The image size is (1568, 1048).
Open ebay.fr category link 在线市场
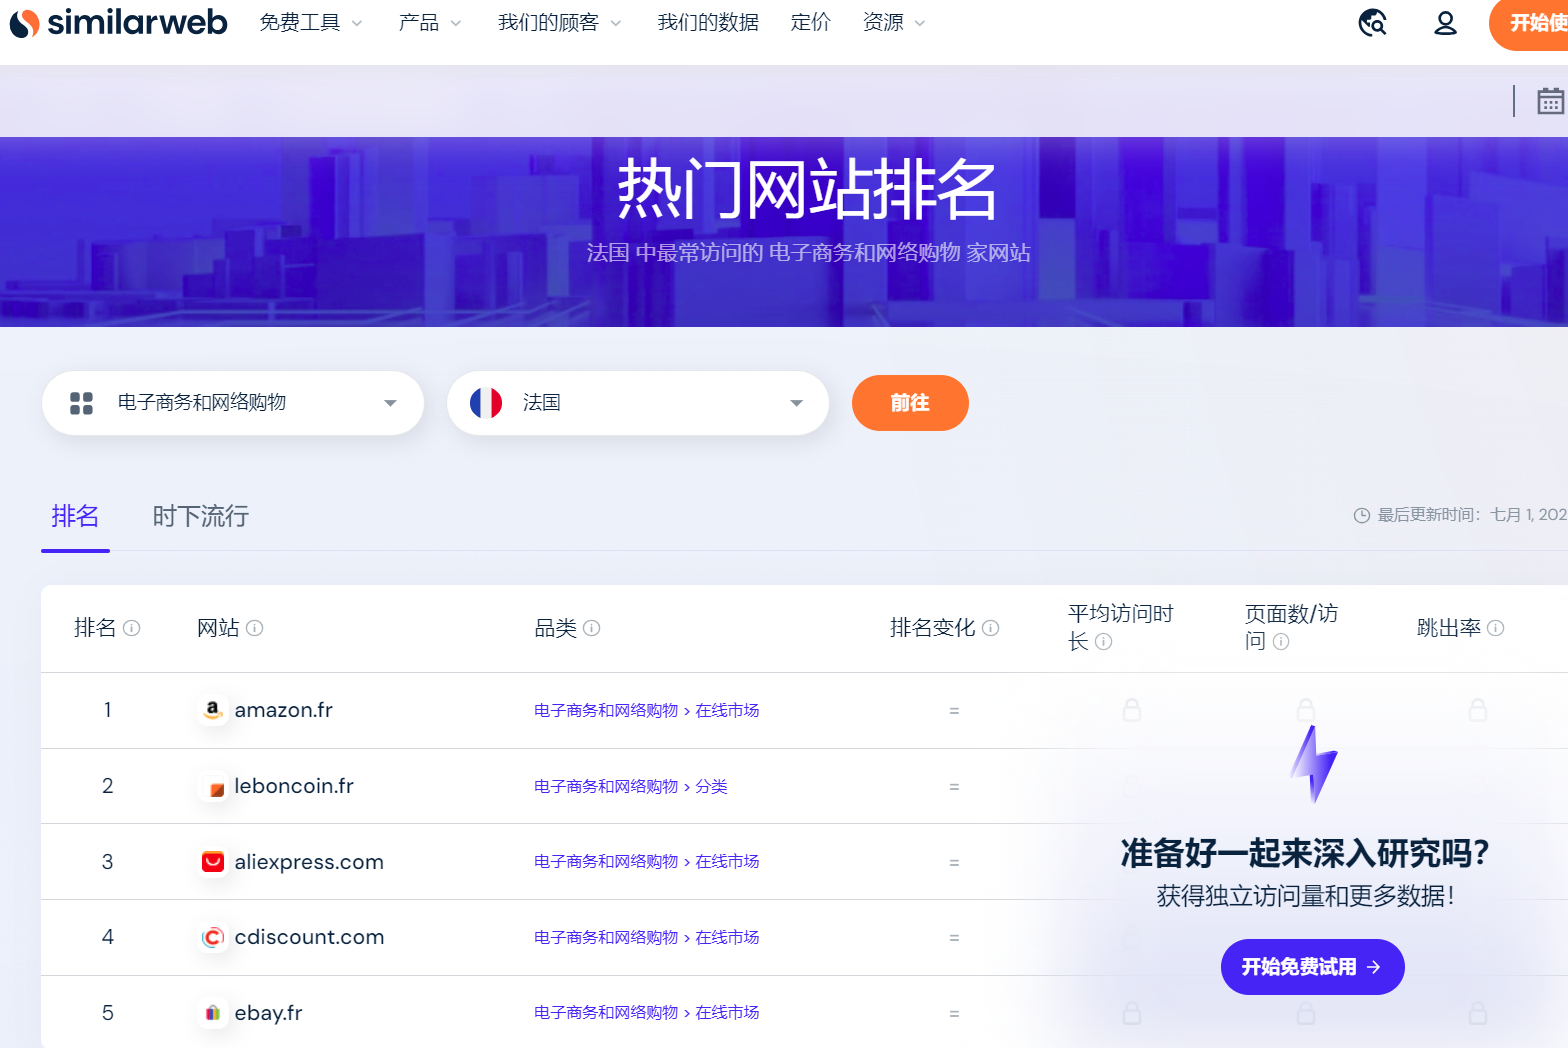coord(727,1012)
